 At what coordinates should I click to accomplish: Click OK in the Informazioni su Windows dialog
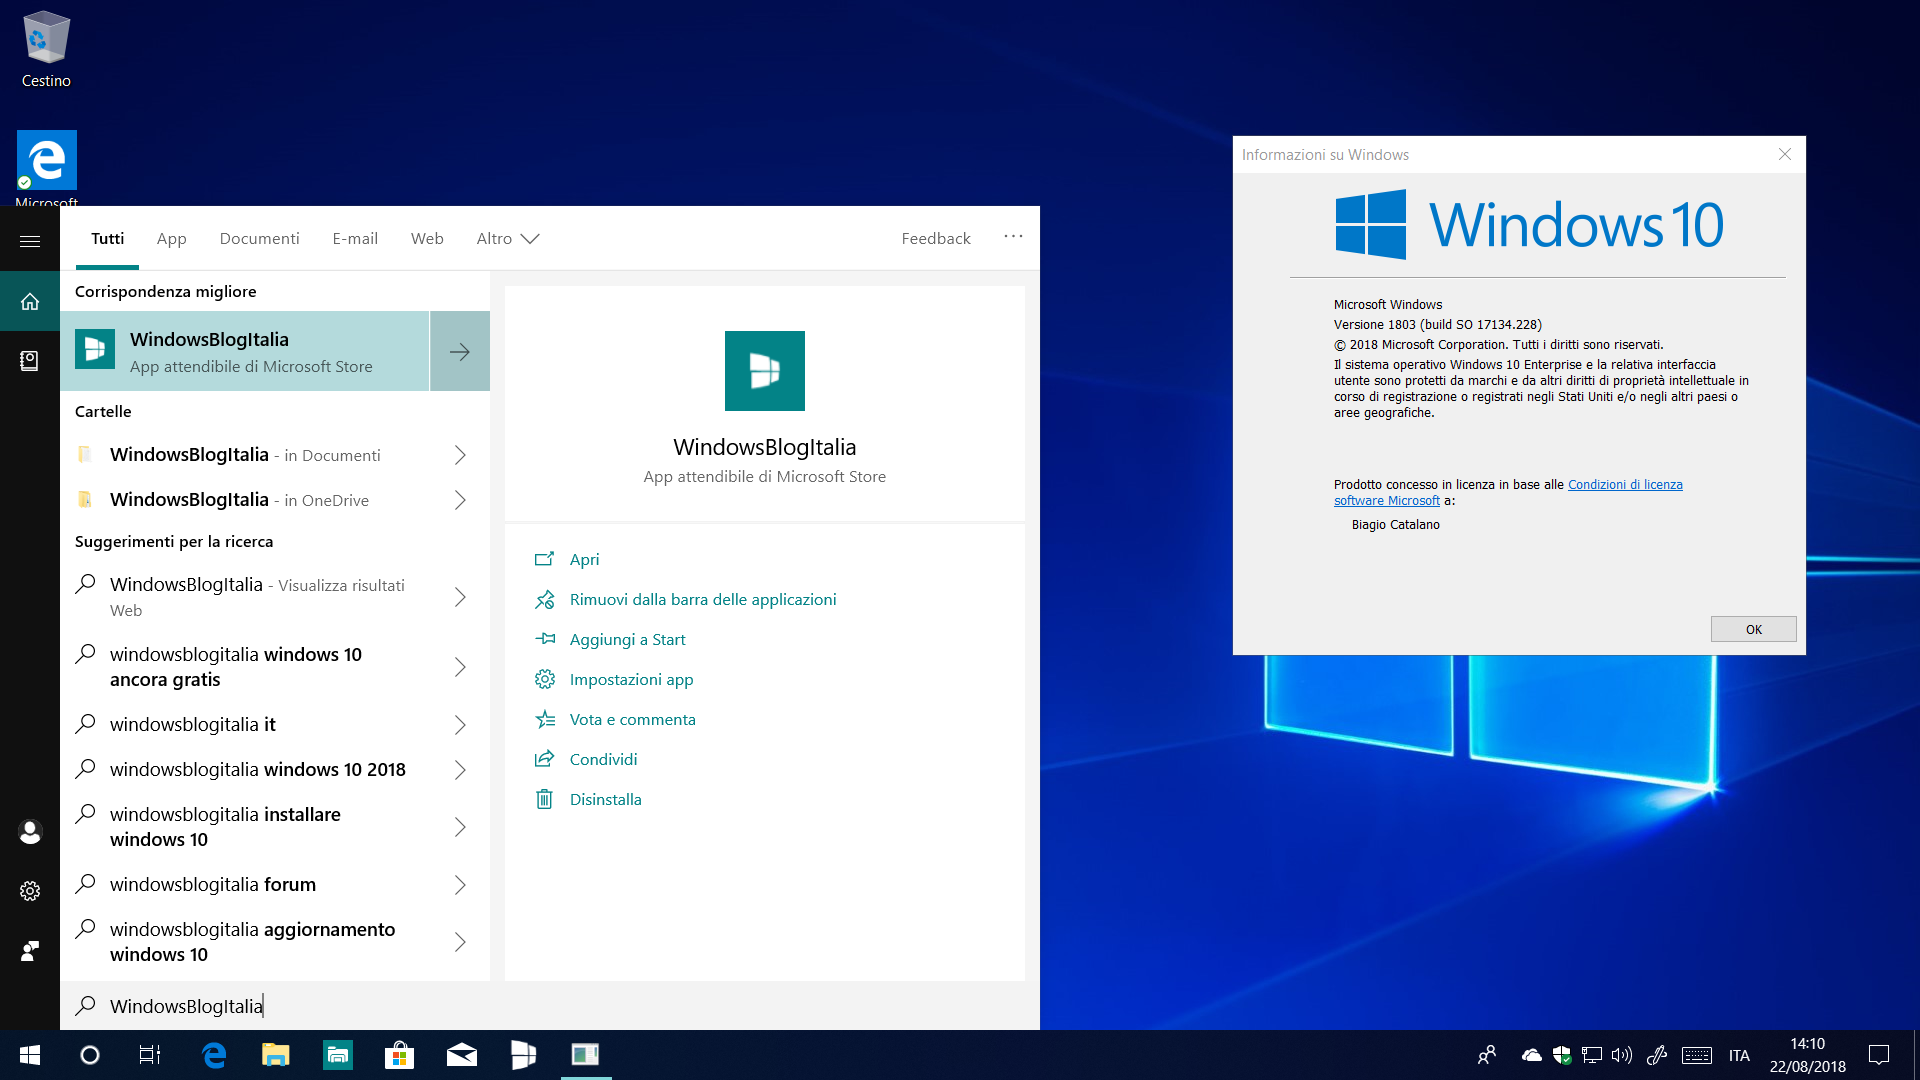(x=1753, y=629)
